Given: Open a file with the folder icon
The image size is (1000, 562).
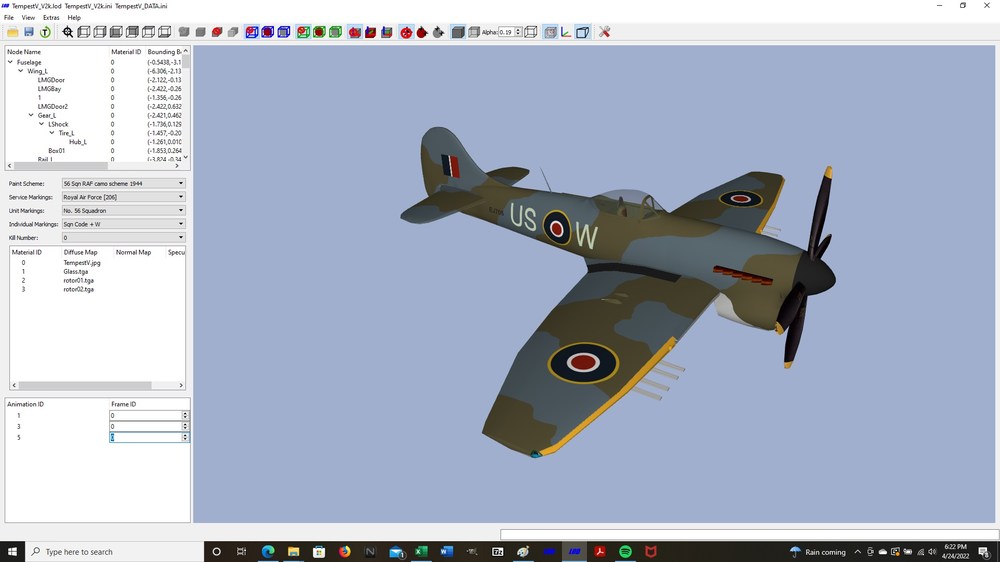Looking at the screenshot, I should pyautogui.click(x=13, y=32).
